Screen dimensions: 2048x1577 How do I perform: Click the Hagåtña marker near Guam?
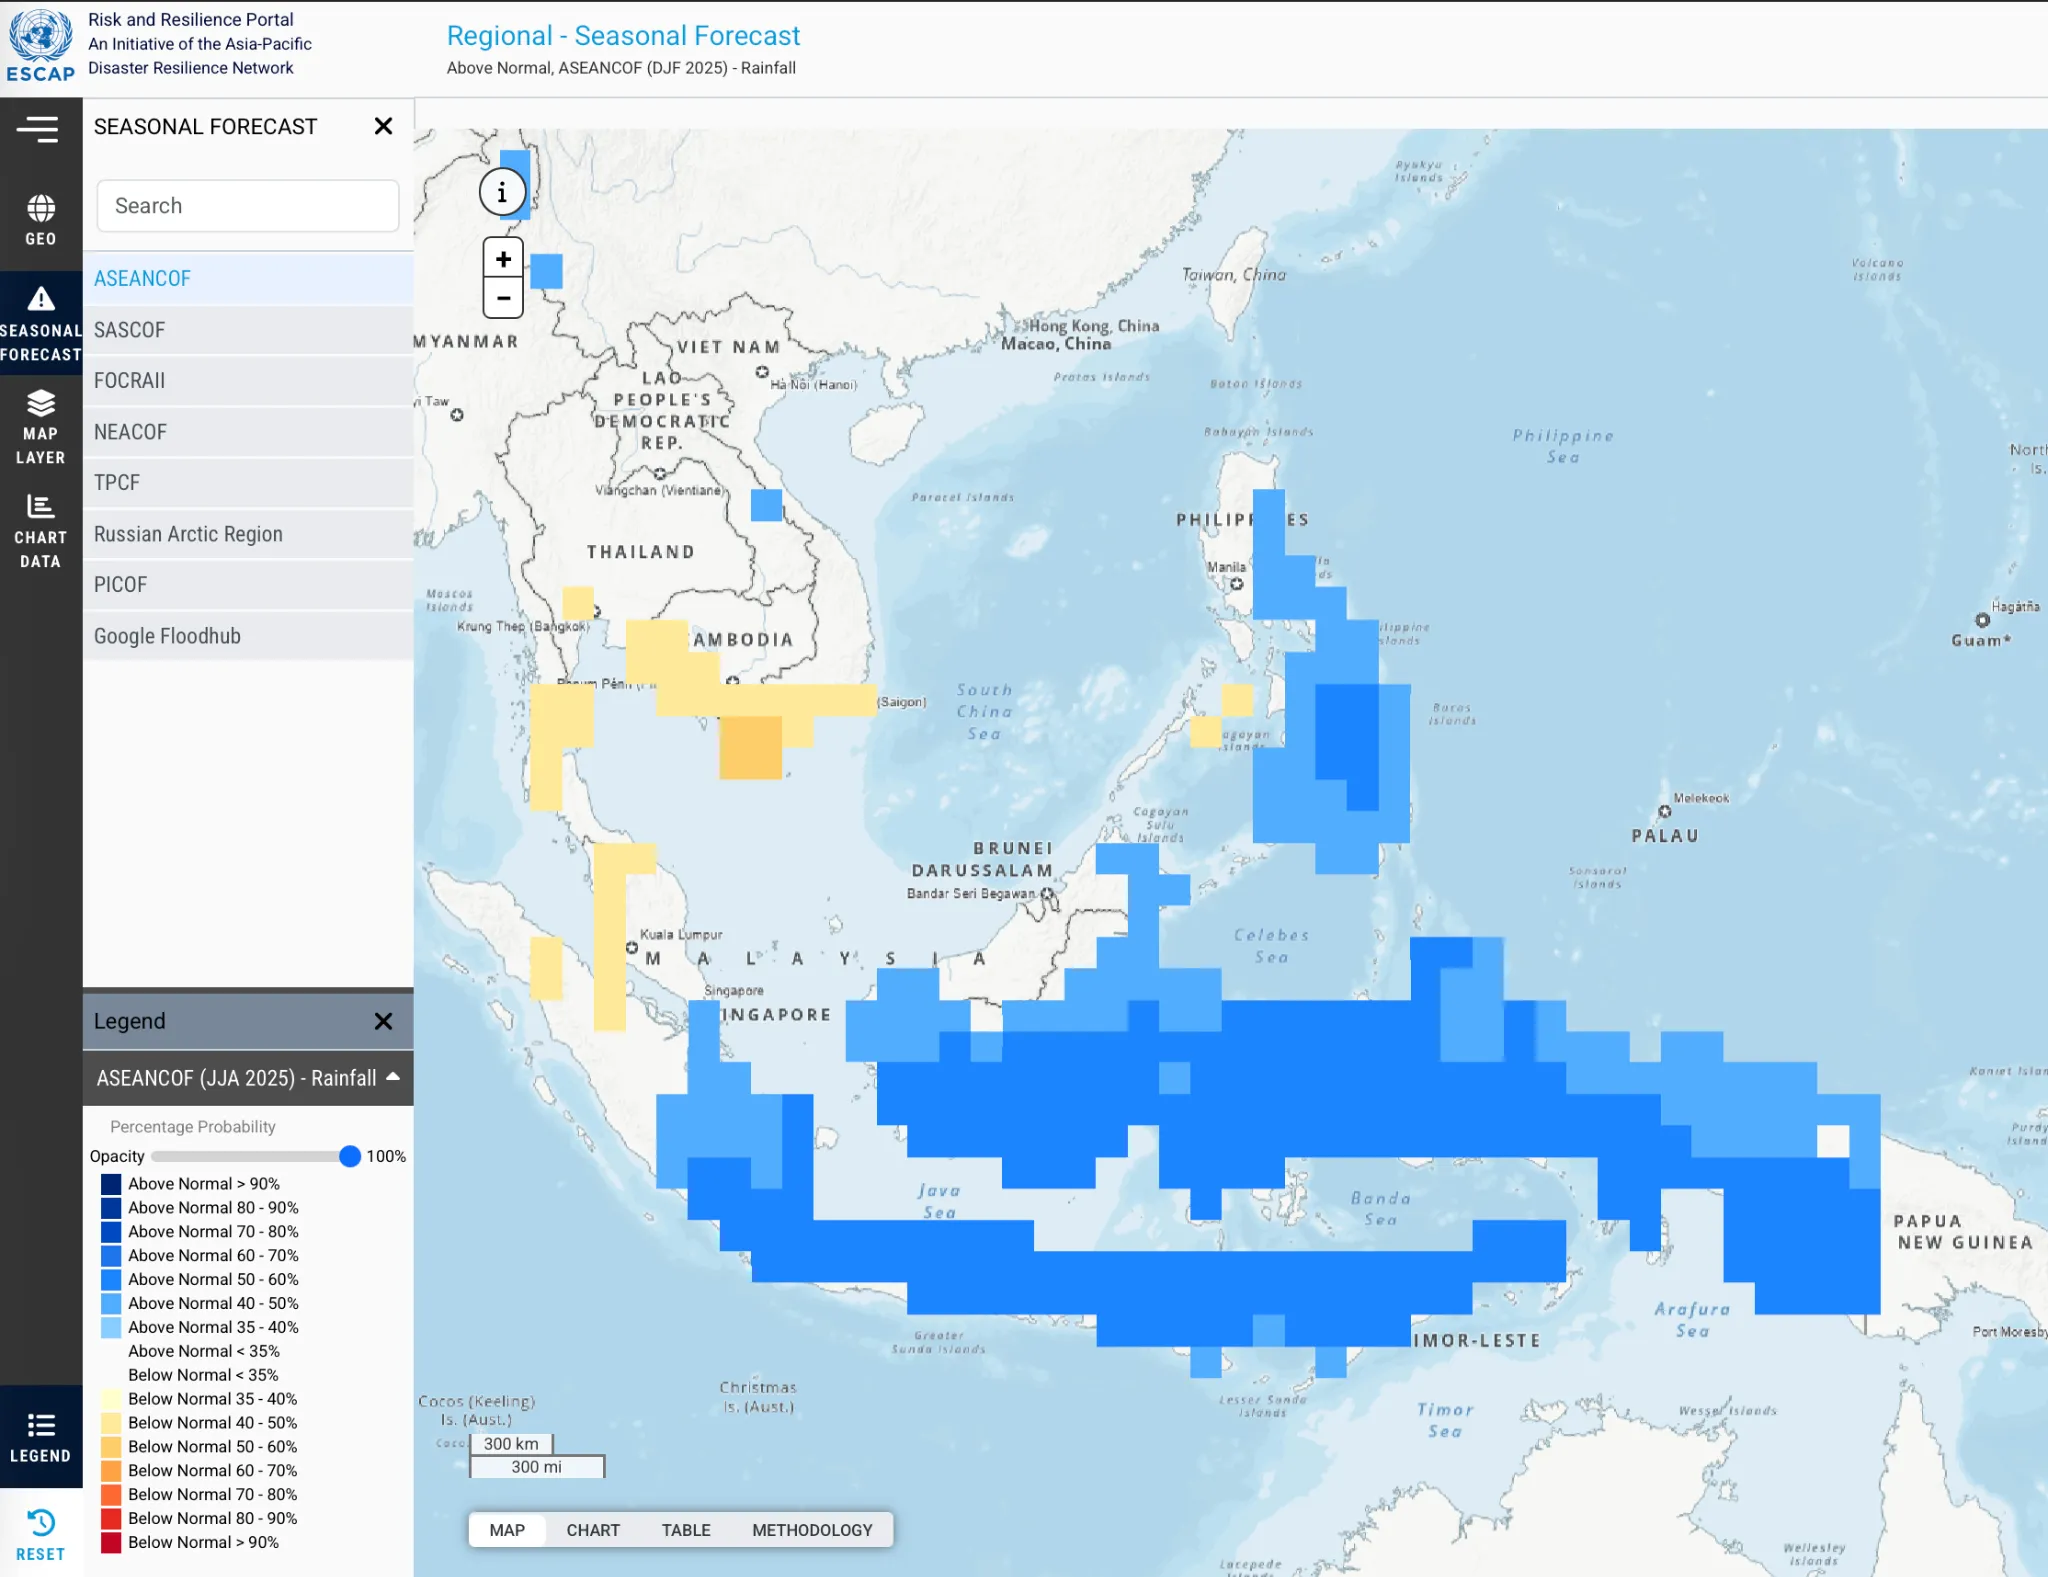[x=1982, y=620]
